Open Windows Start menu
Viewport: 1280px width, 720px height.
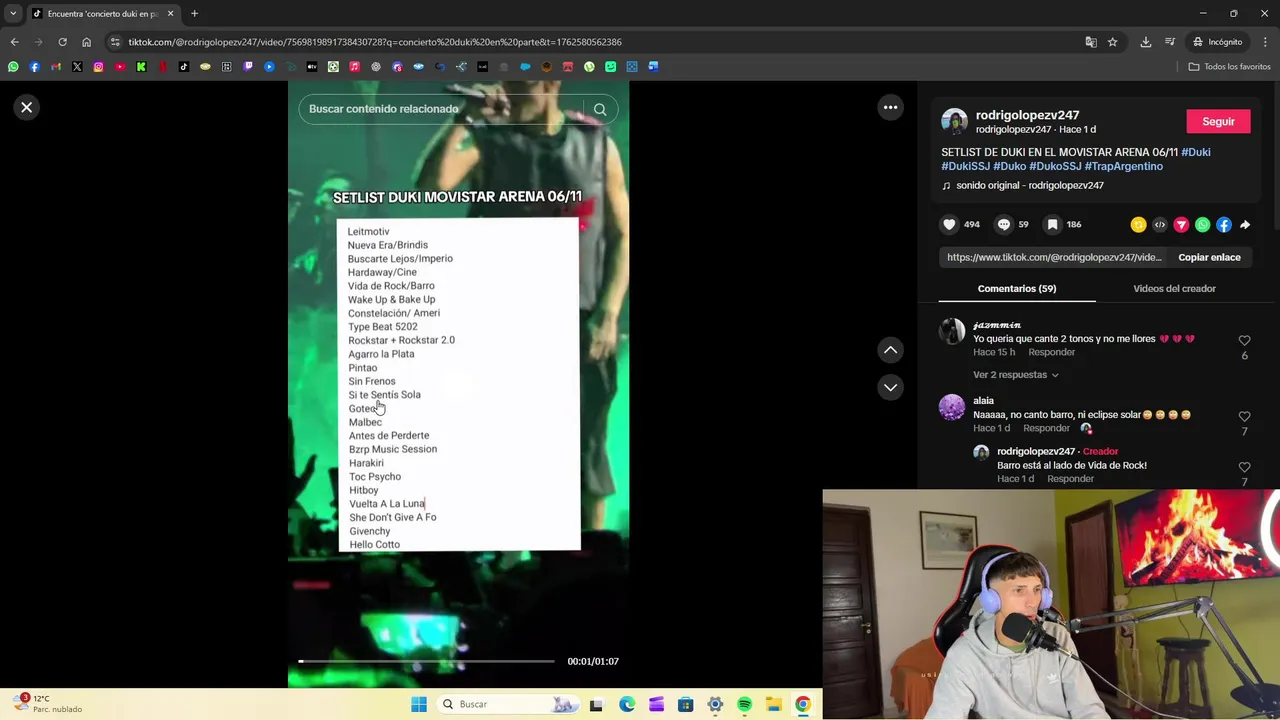click(x=419, y=704)
